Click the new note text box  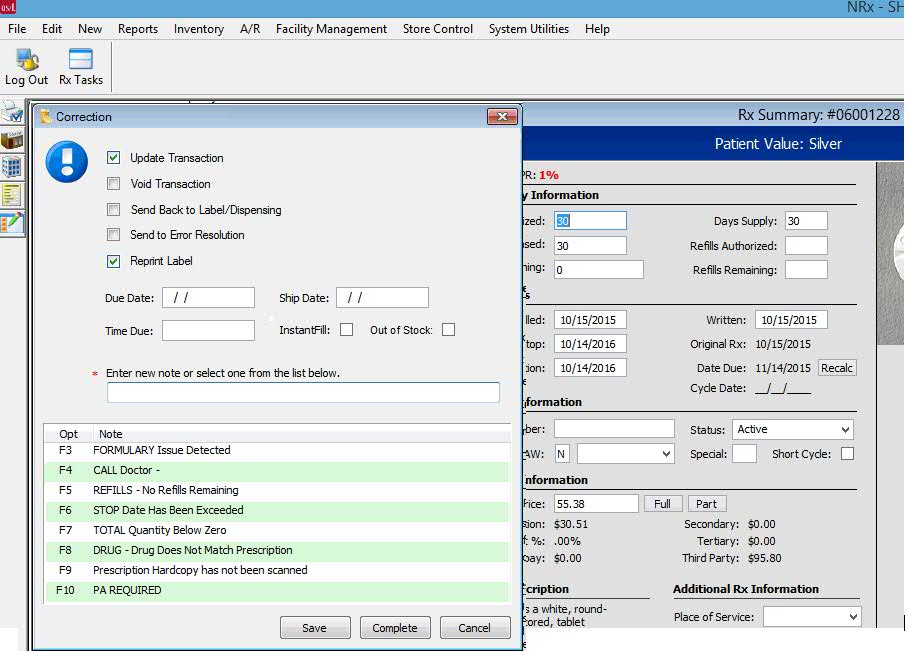pos(303,392)
